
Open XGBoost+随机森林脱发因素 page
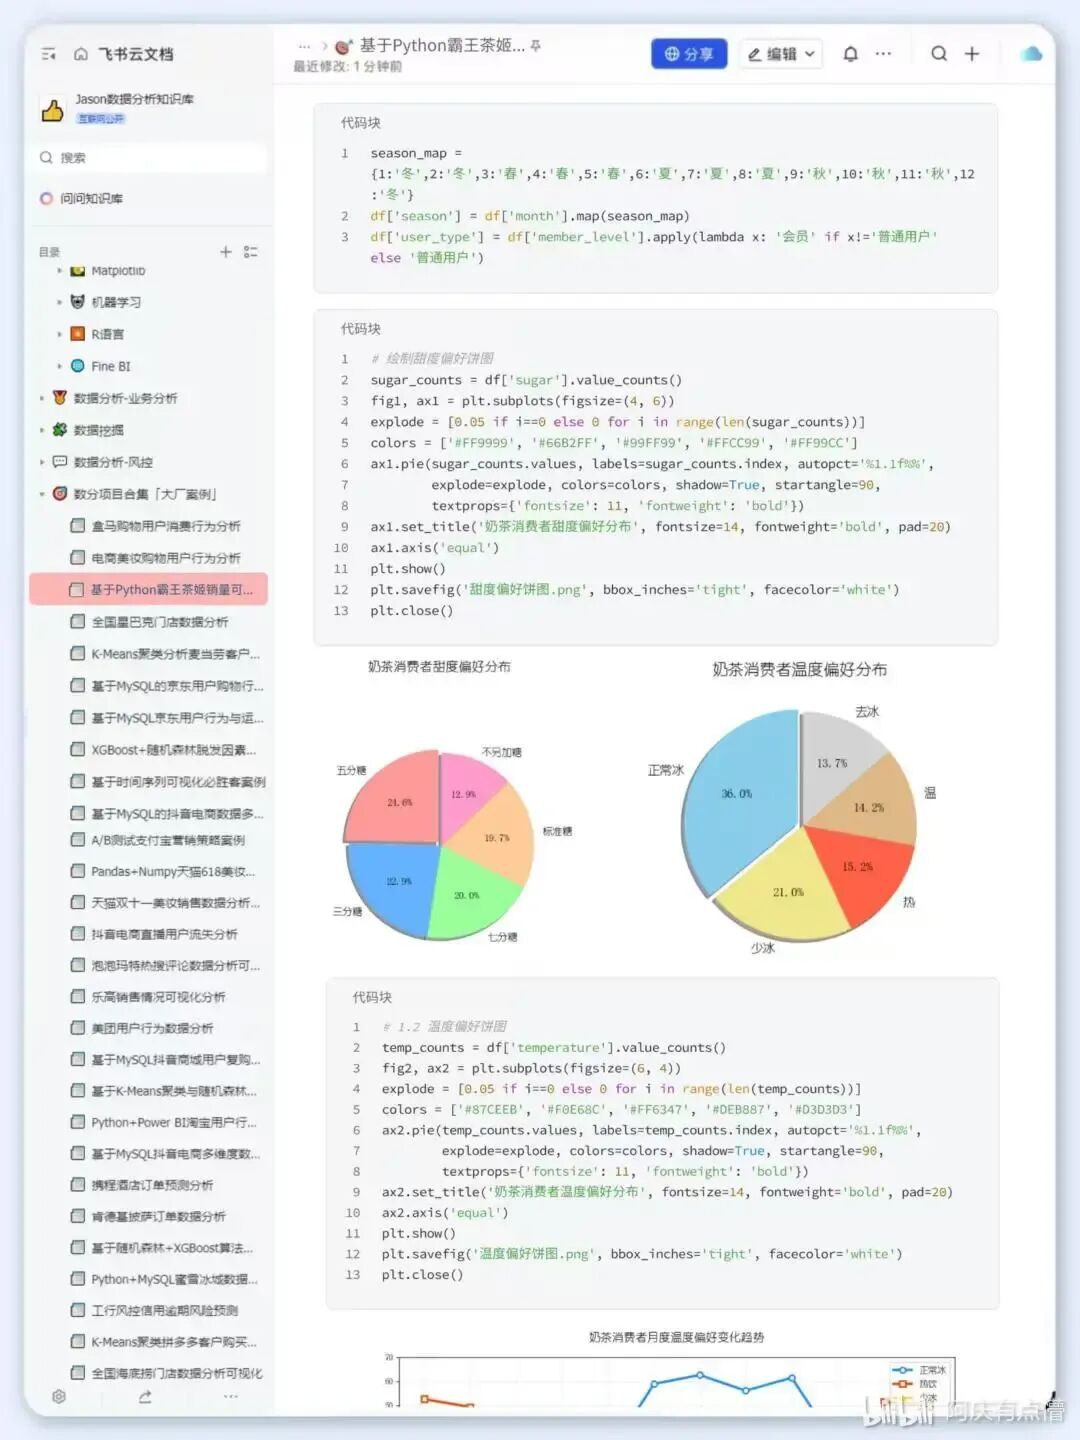click(173, 750)
